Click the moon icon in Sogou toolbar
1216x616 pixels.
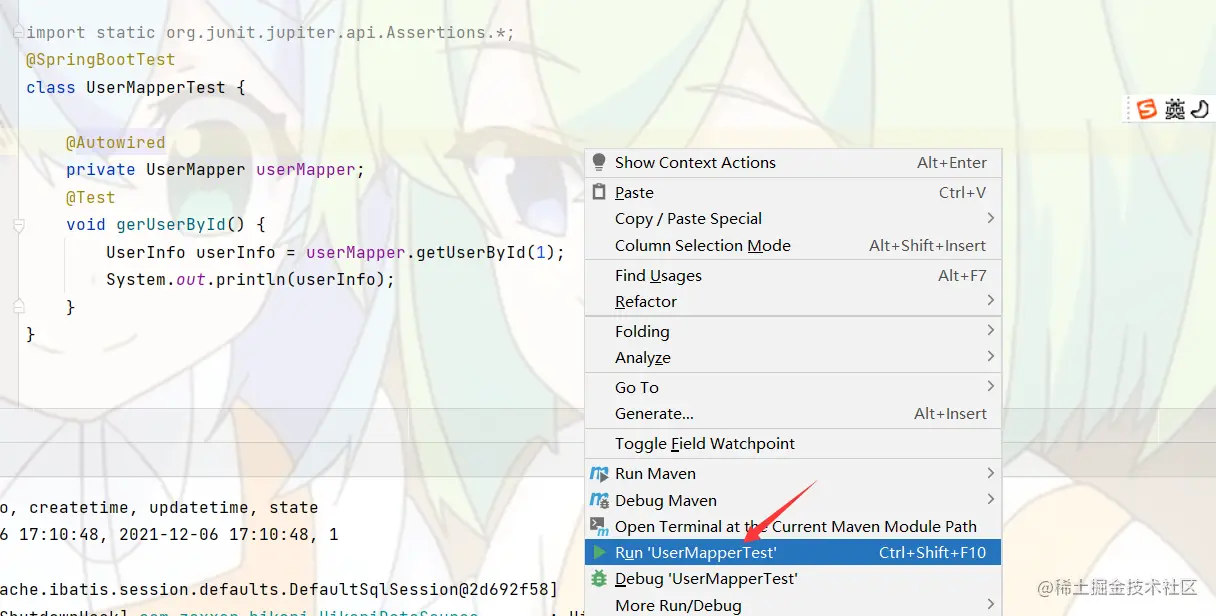click(1200, 109)
